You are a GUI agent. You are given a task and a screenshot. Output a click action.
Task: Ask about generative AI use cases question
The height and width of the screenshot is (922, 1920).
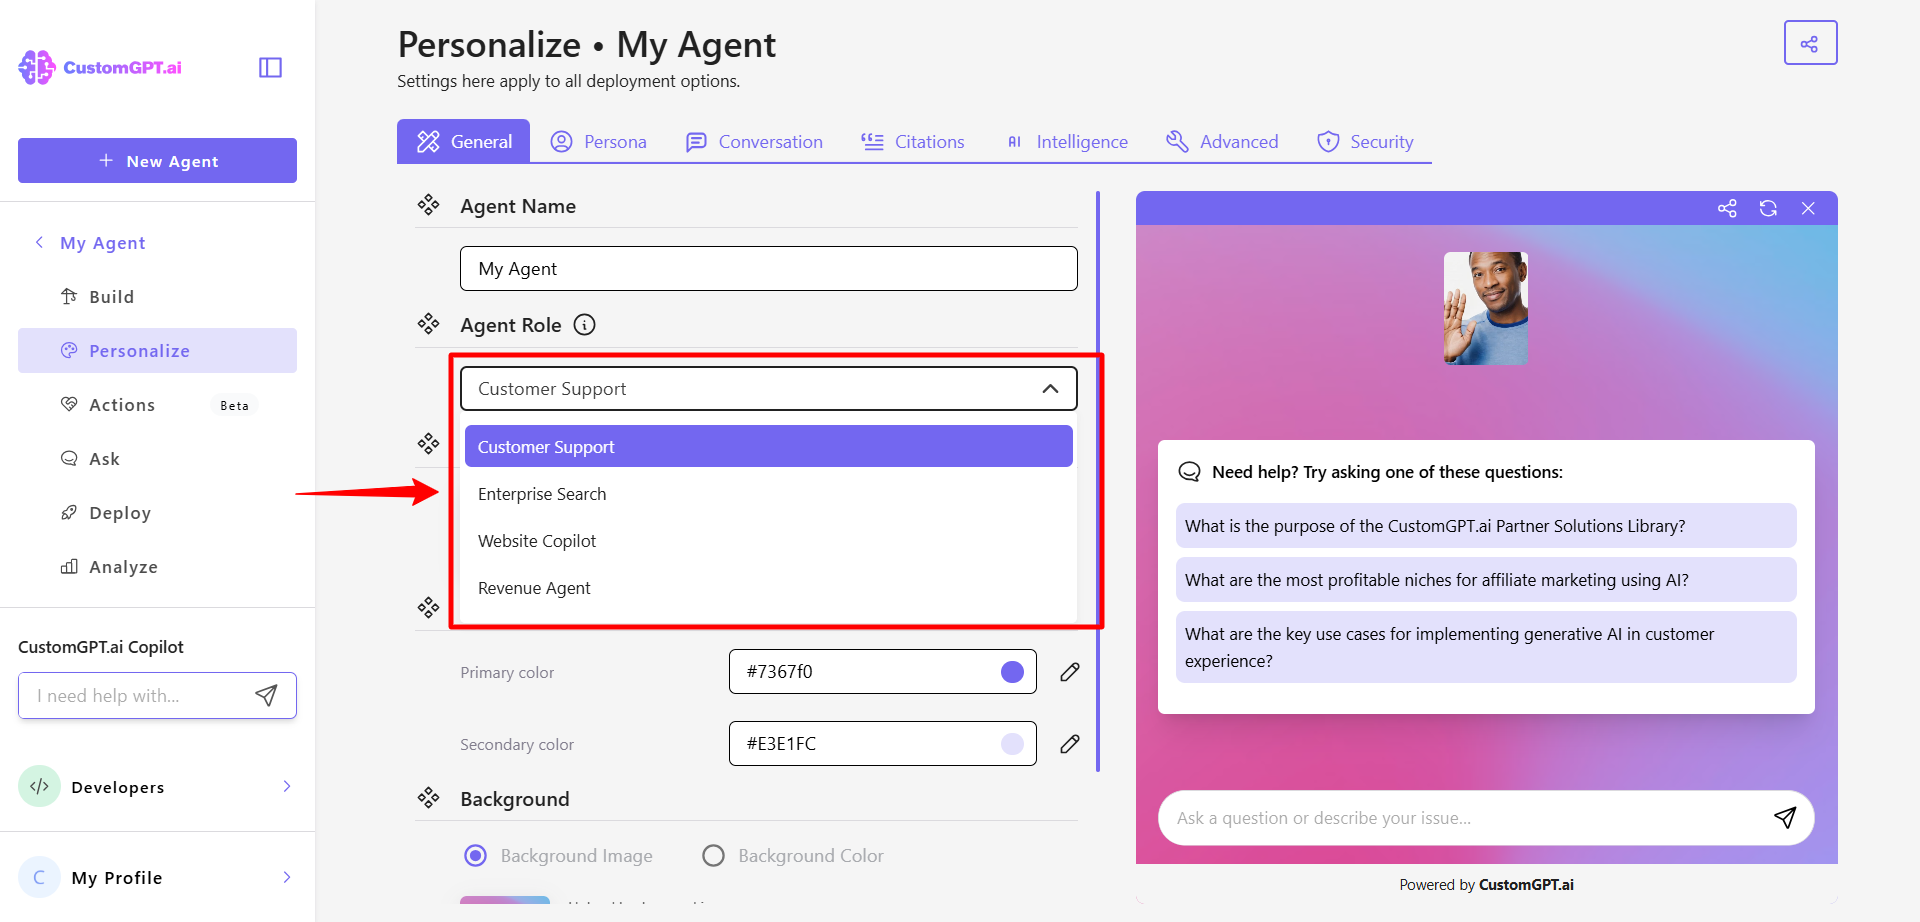tap(1486, 647)
